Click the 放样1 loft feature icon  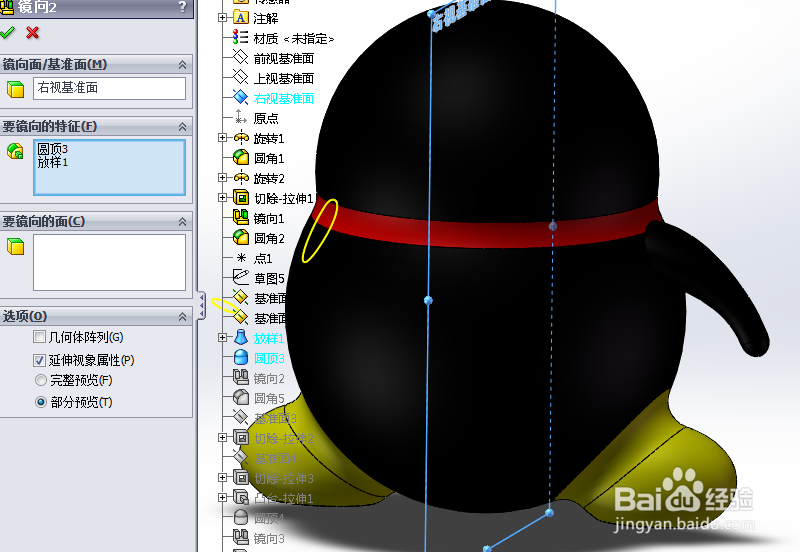[x=241, y=337]
